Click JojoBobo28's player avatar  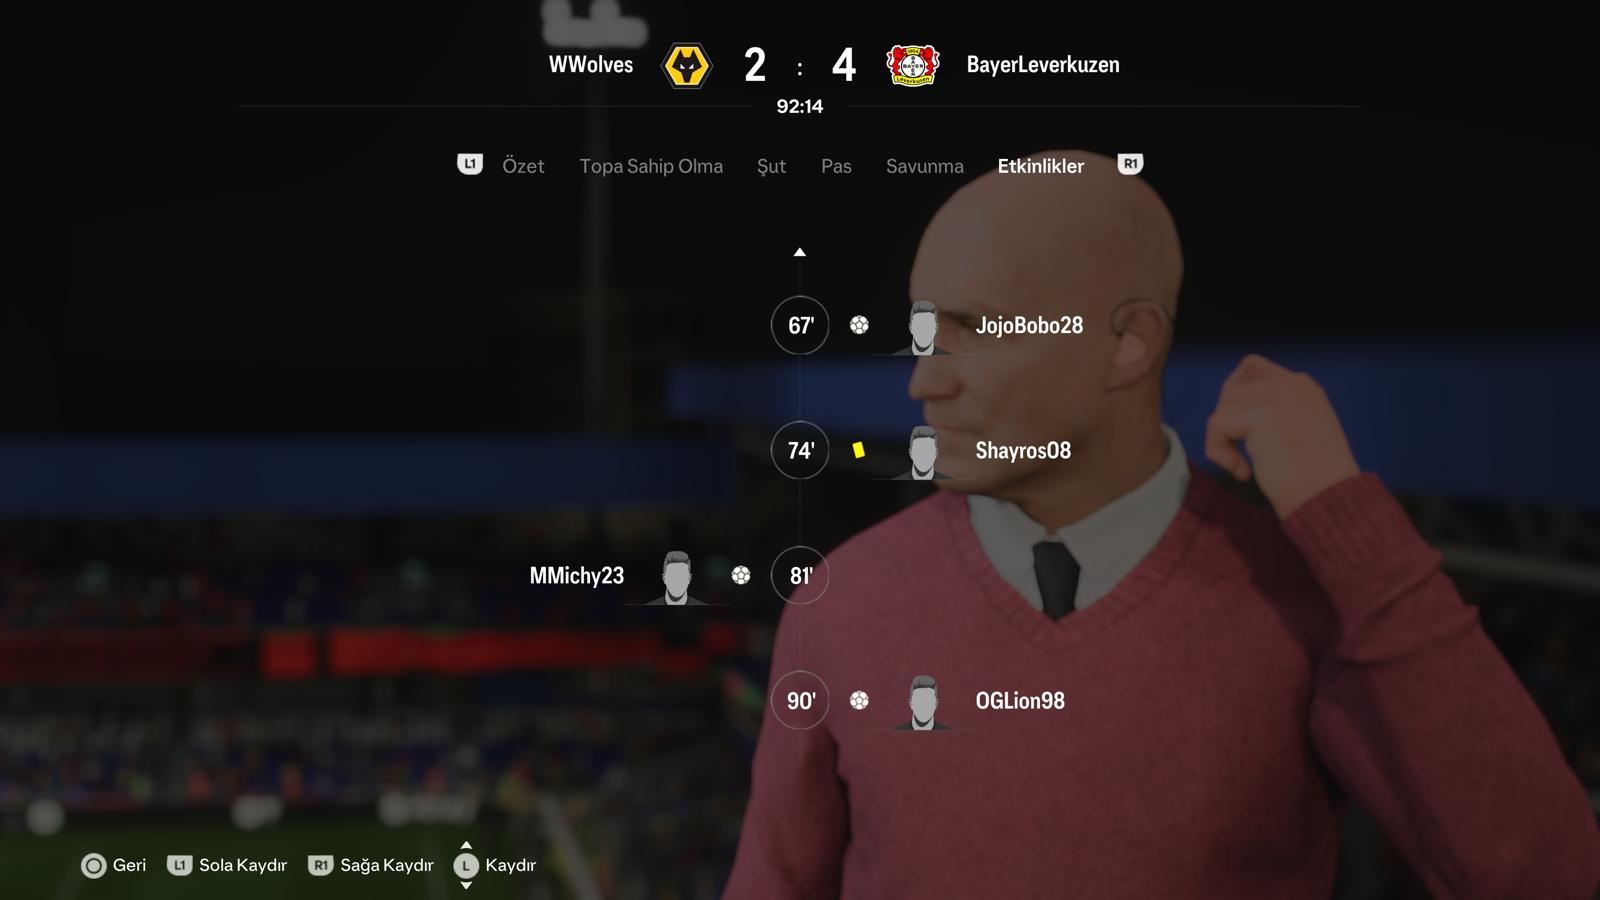point(922,327)
